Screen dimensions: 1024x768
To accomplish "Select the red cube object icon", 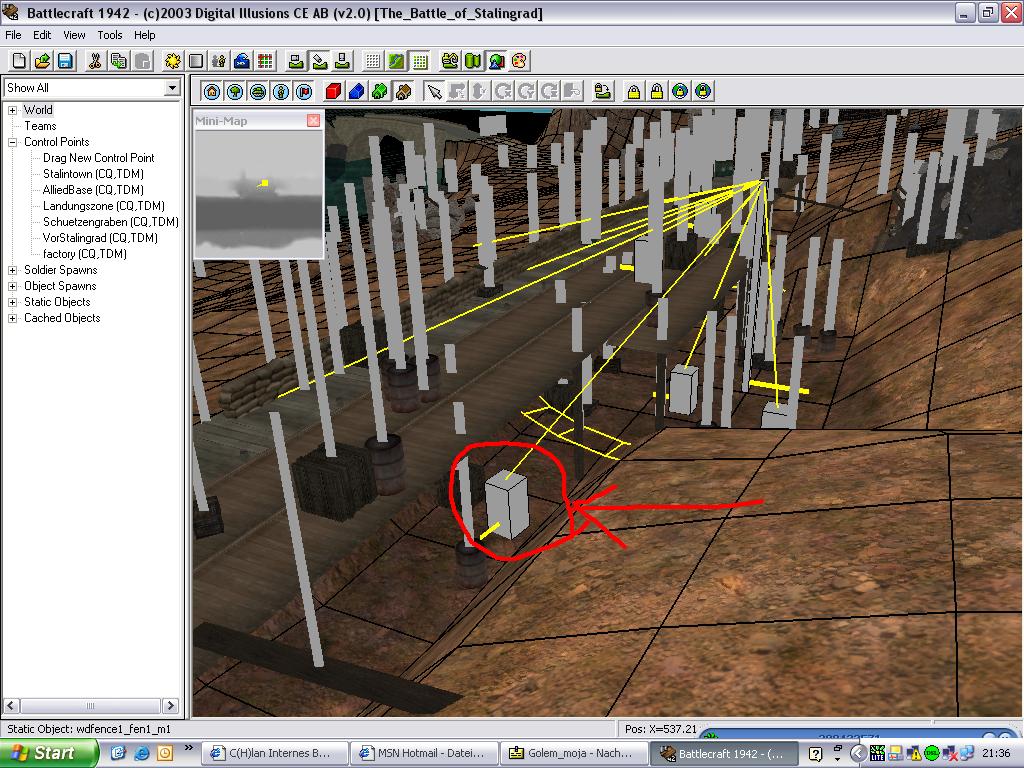I will (333, 91).
